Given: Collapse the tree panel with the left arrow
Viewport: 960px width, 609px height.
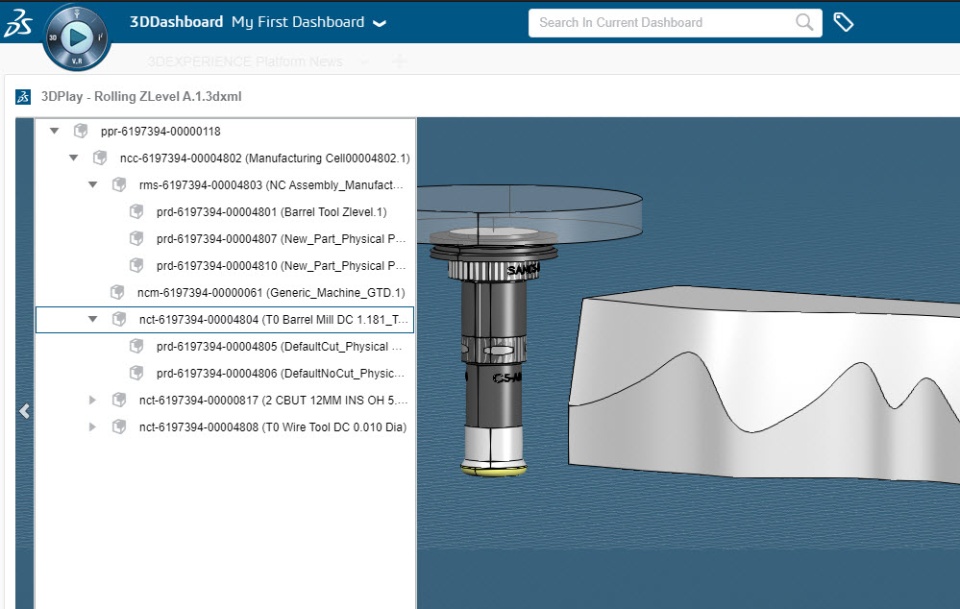Looking at the screenshot, I should coord(24,411).
